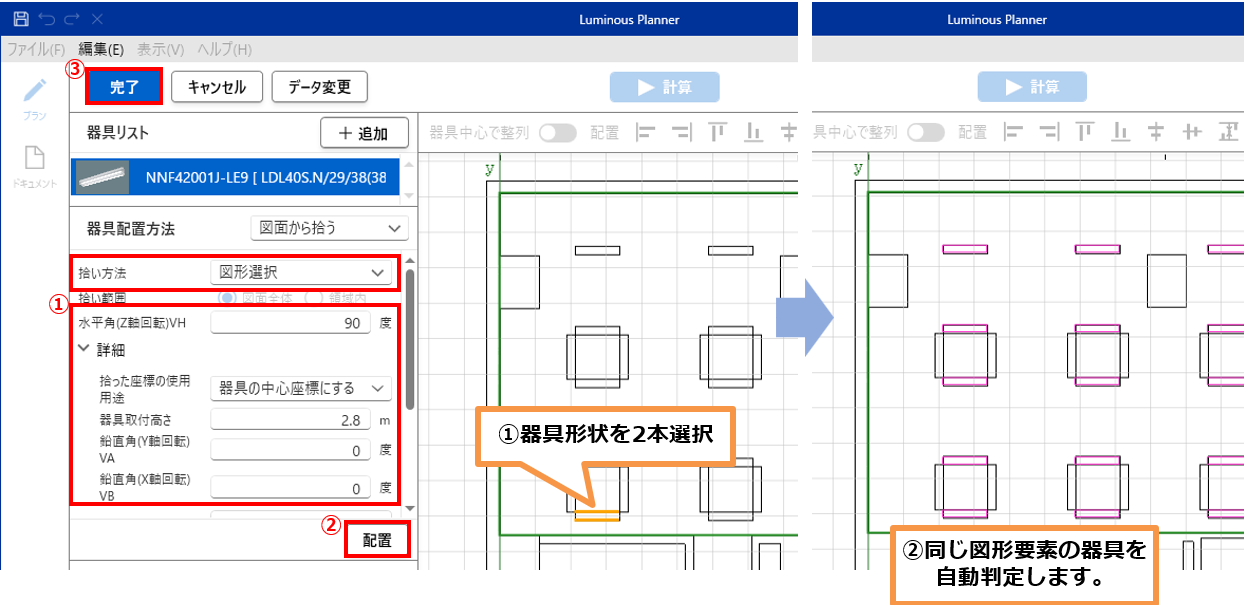Open the ファイル(F) menu
Screen dimensions: 1245x605
(x=36, y=49)
